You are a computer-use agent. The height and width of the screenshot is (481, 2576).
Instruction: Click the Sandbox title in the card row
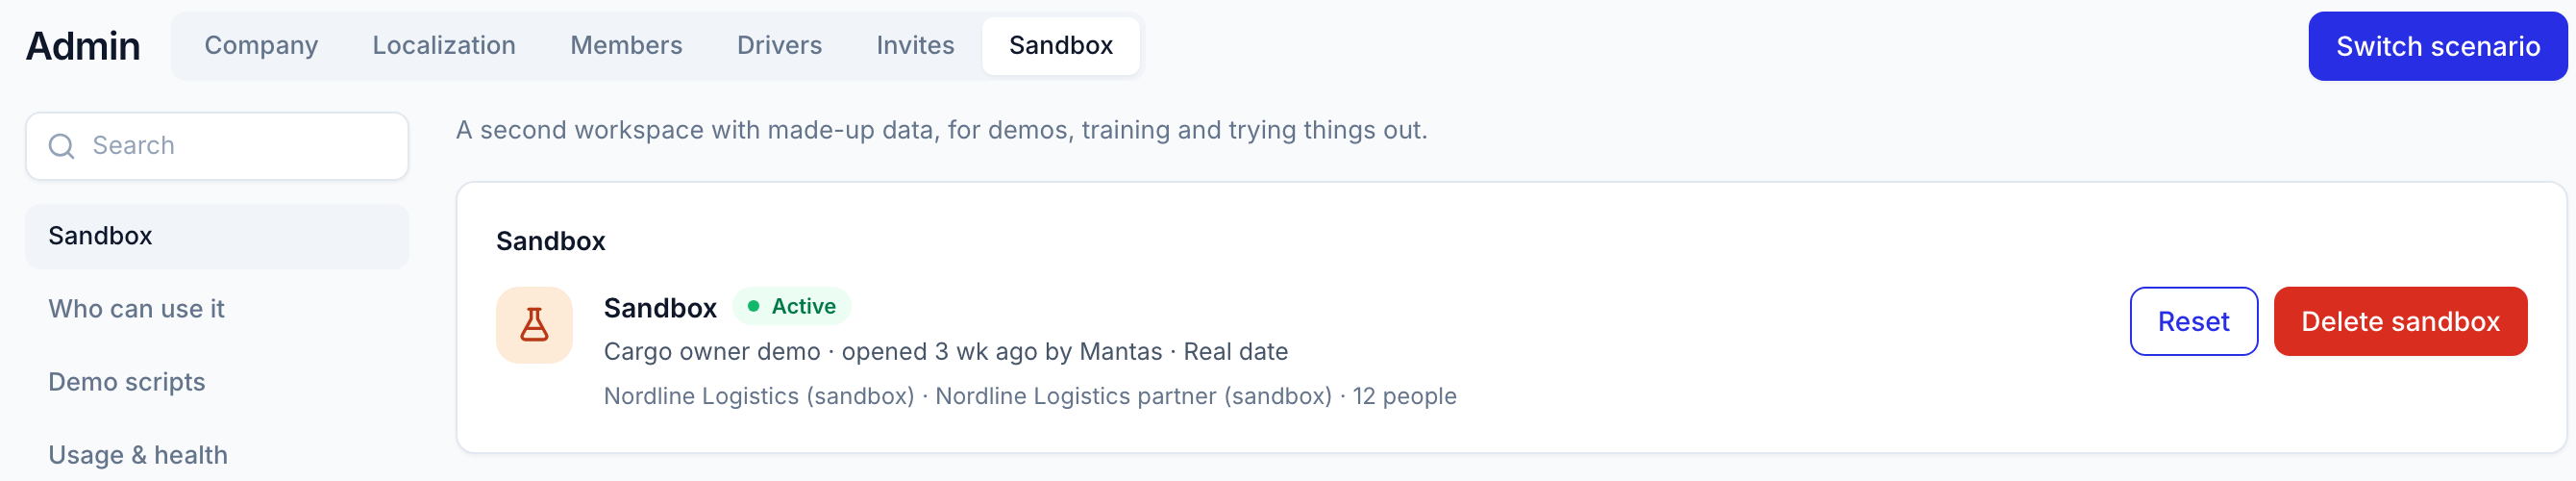(x=660, y=308)
